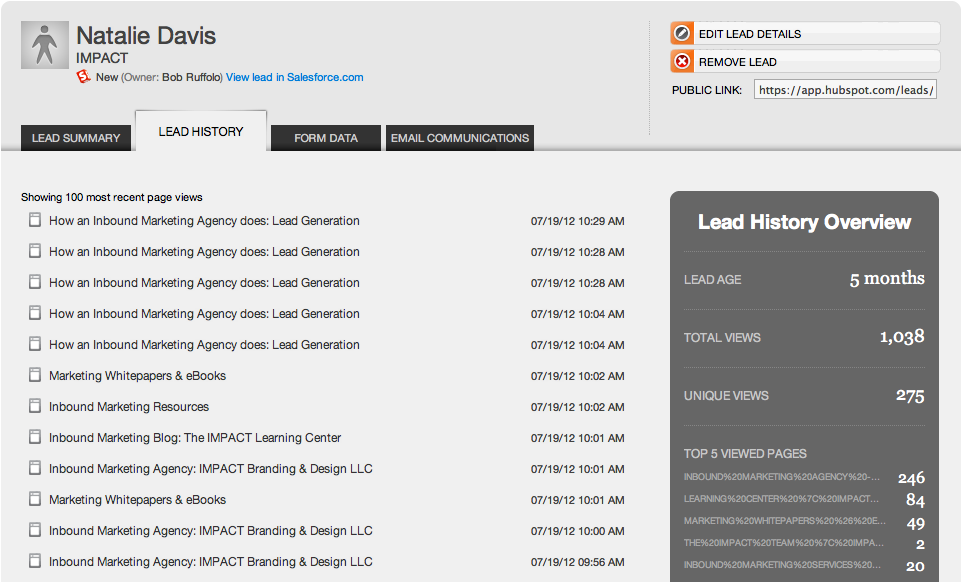Click the Lead Age value 5 months

pos(887,279)
